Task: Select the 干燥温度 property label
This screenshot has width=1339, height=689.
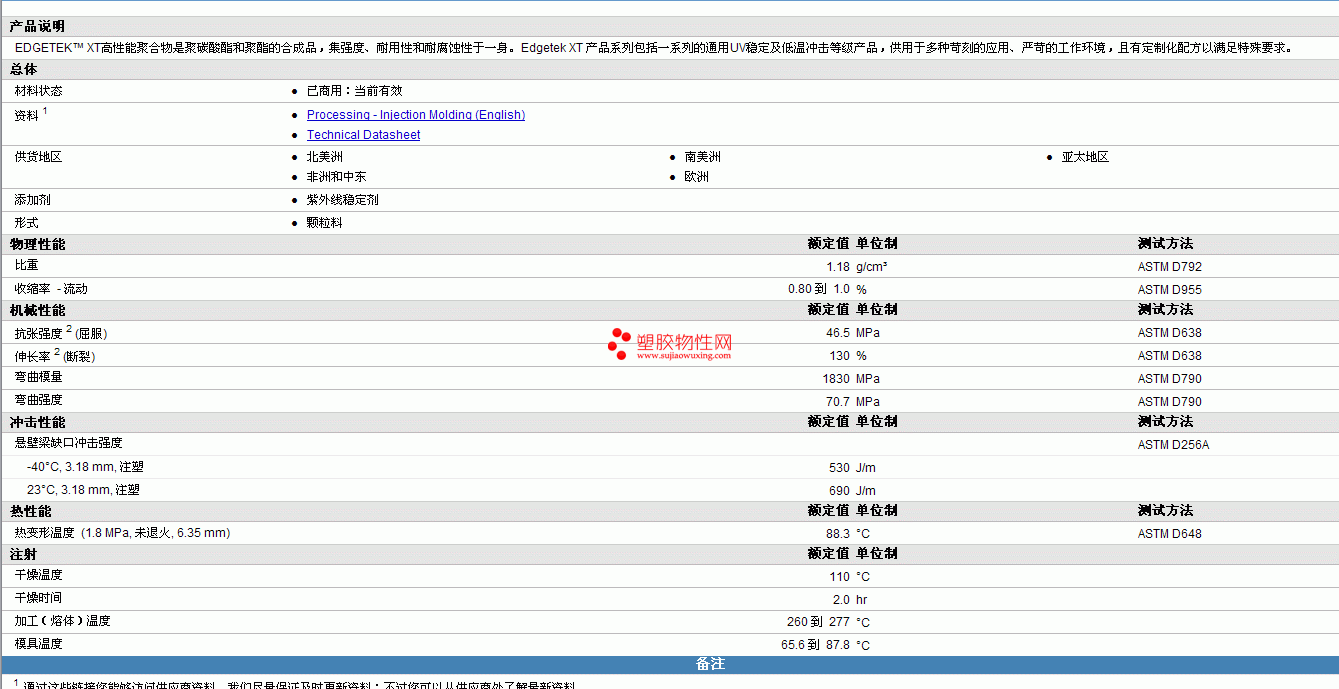Action: pyautogui.click(x=38, y=575)
